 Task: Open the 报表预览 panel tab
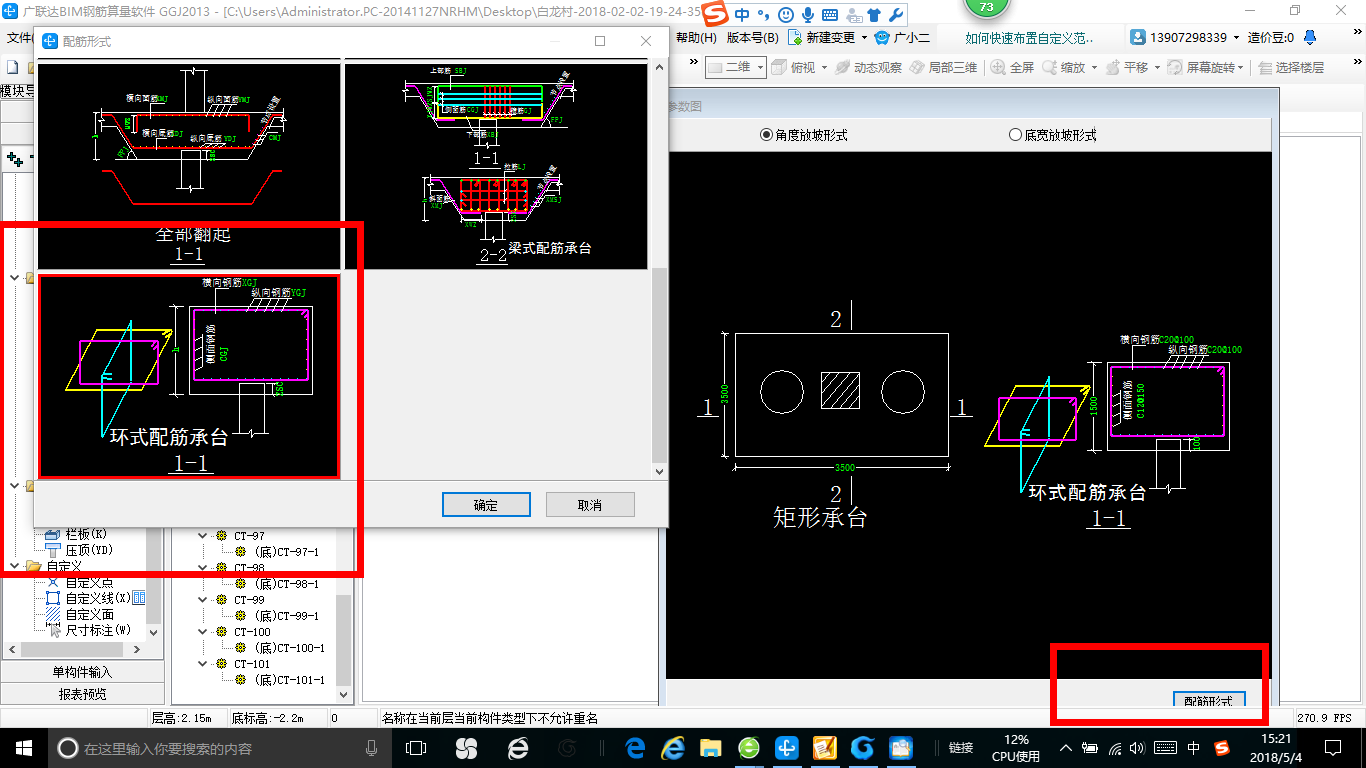[x=82, y=694]
